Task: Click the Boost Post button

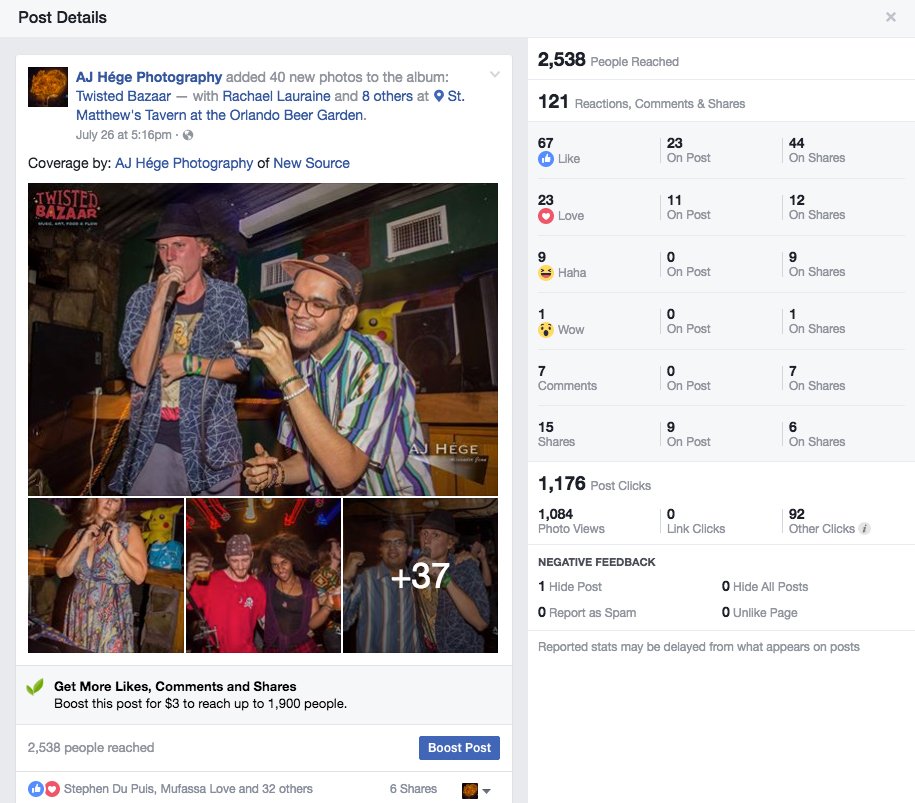Action: [x=459, y=748]
